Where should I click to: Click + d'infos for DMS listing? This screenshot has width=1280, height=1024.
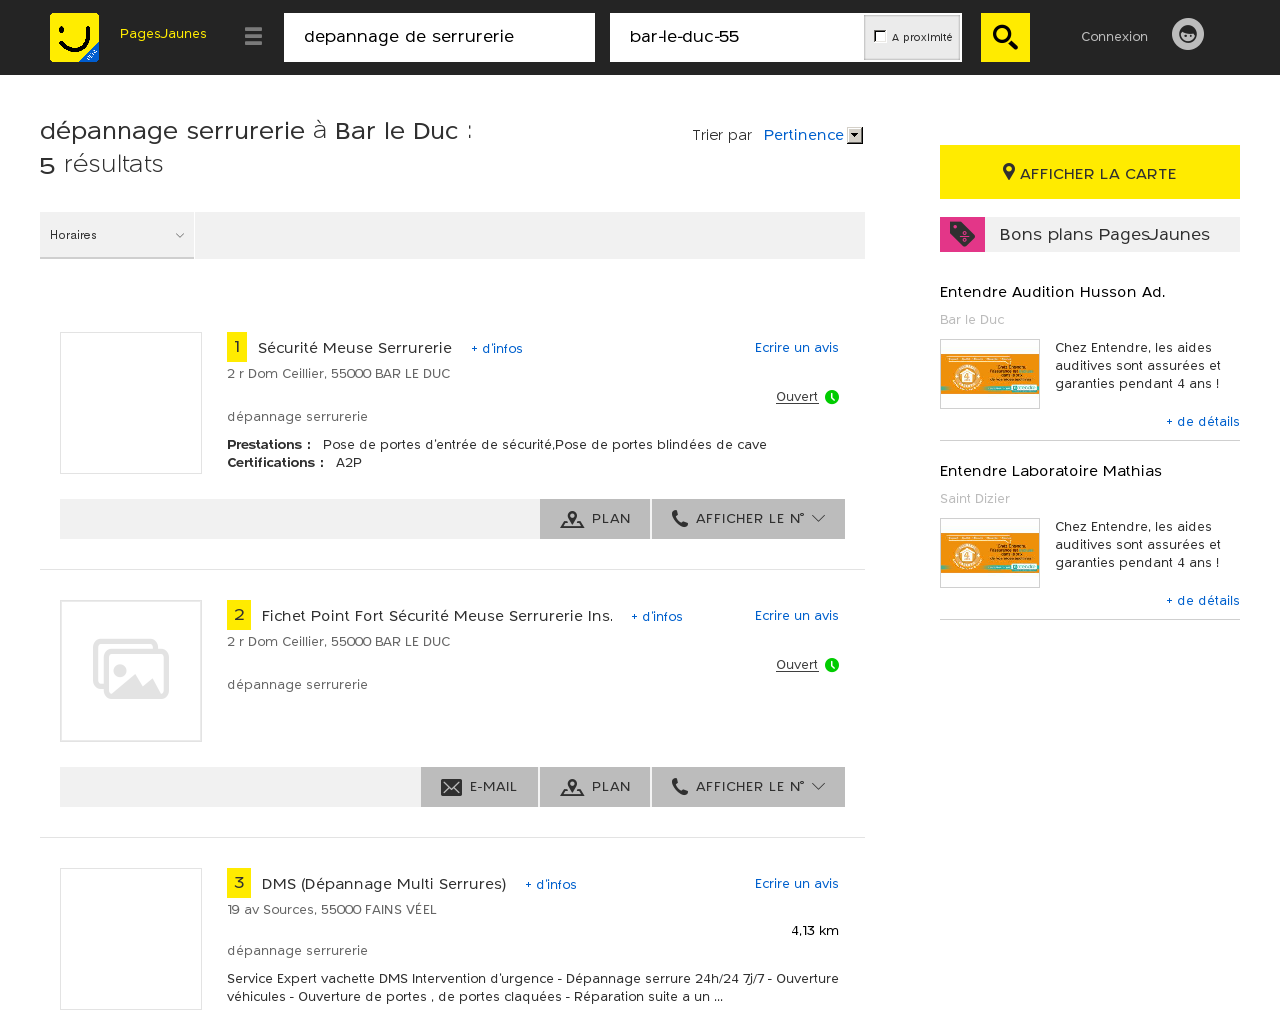(551, 885)
